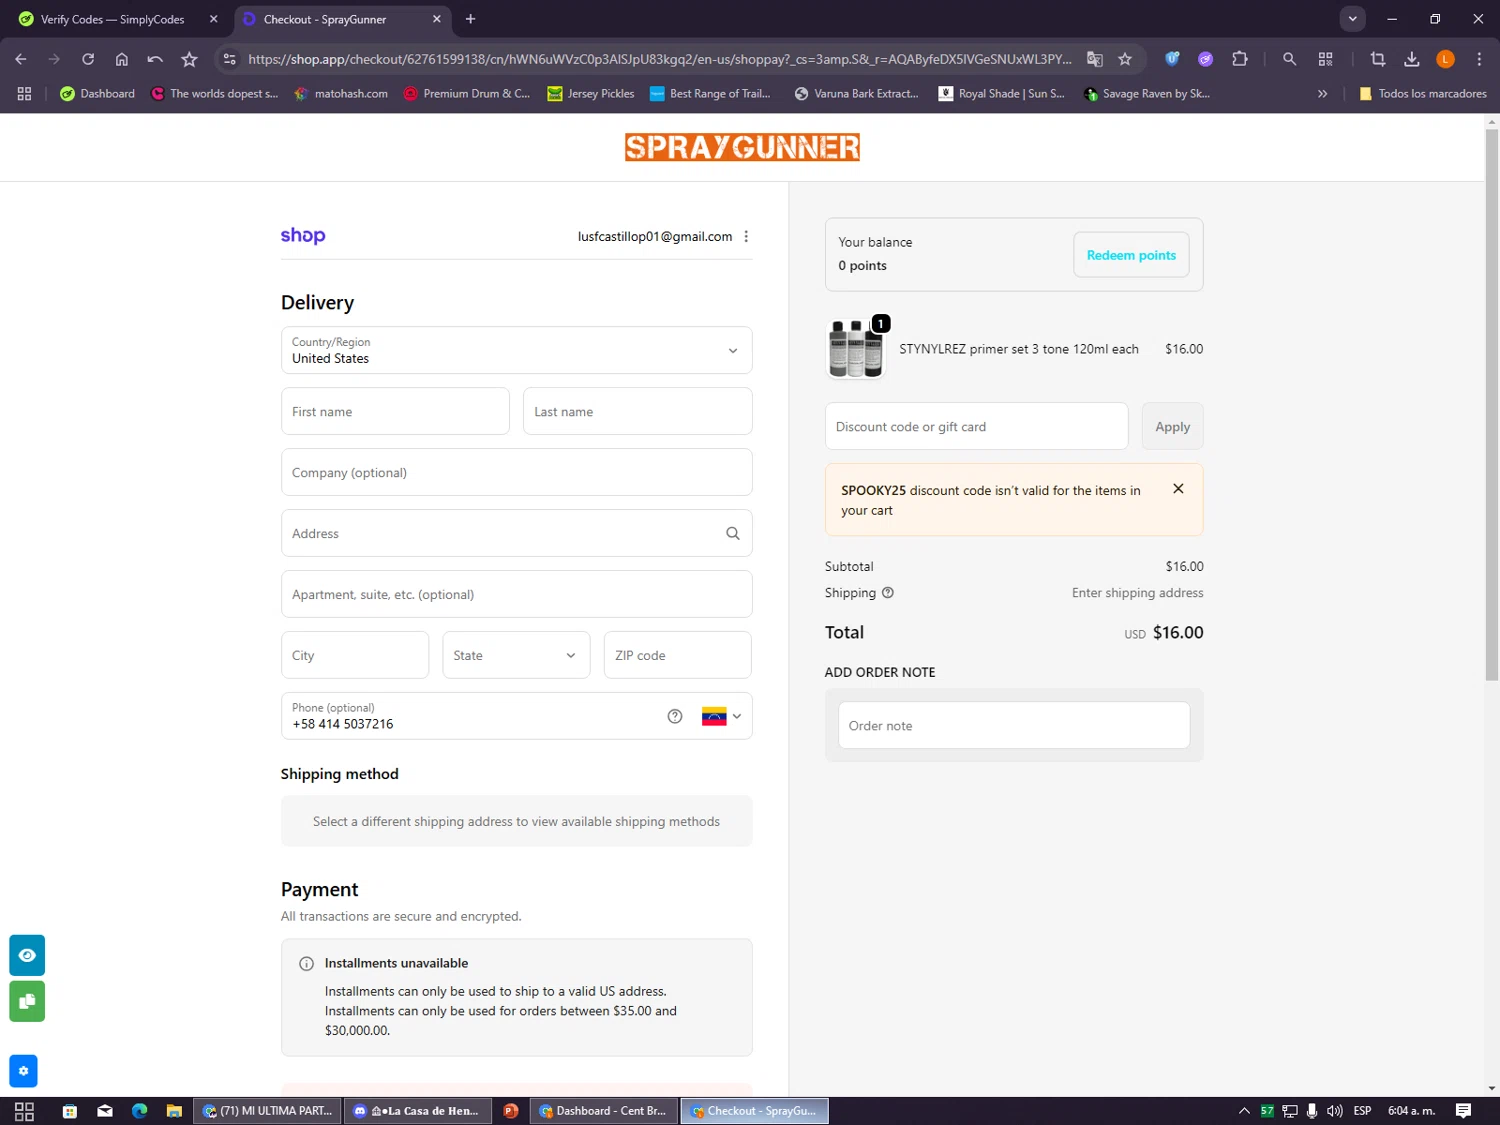1500x1125 pixels.
Task: Focus the First name field
Action: (395, 411)
